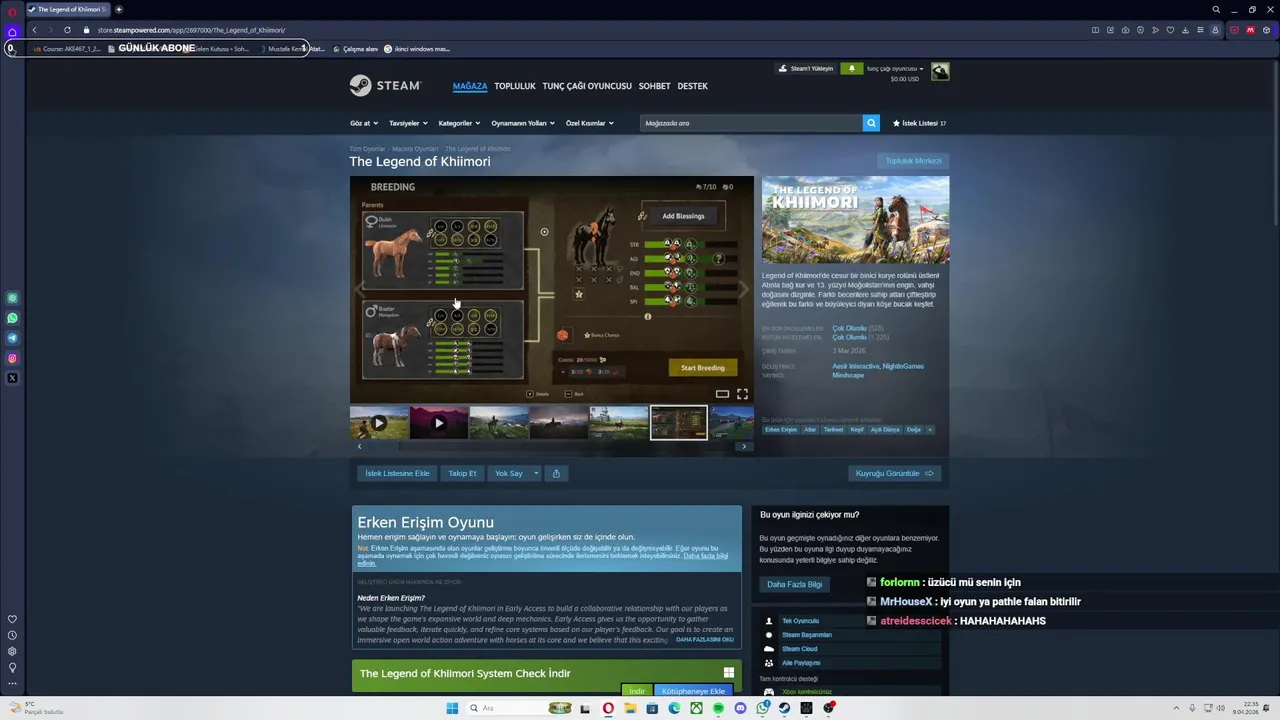Expand the Oynamanın Yolları dropdown

[x=523, y=123]
